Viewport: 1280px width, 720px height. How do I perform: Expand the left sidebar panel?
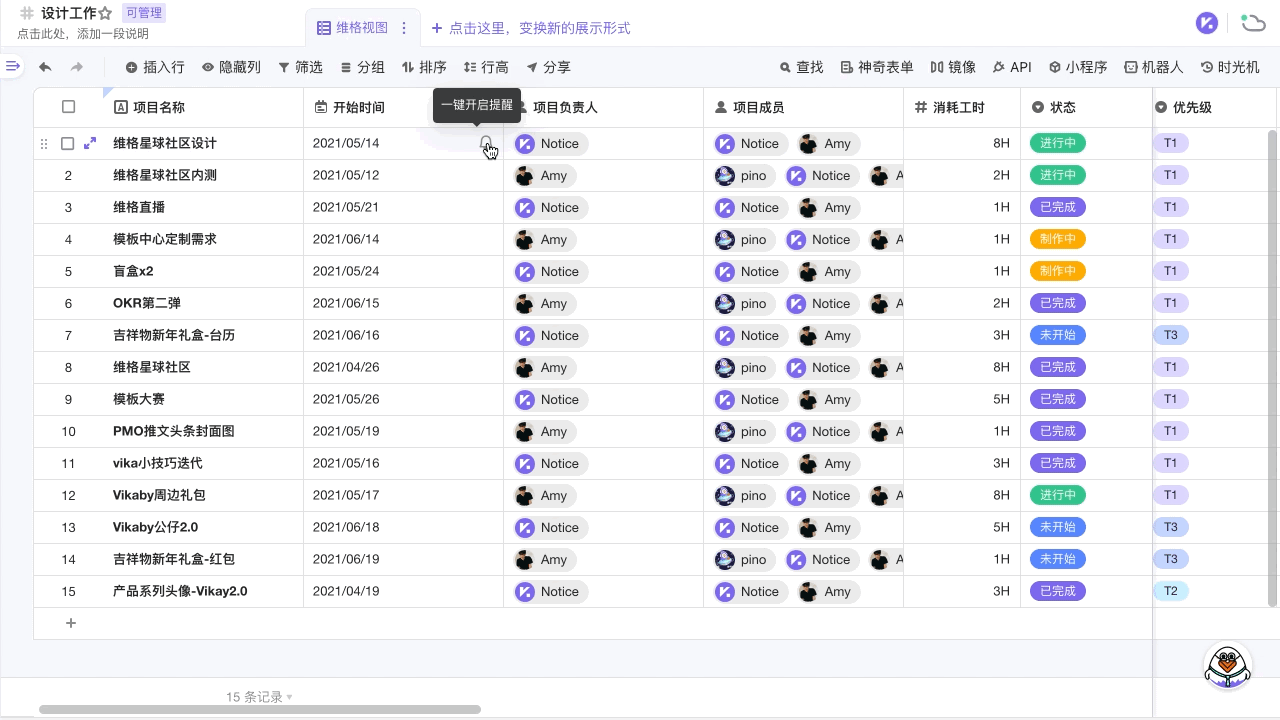point(12,66)
